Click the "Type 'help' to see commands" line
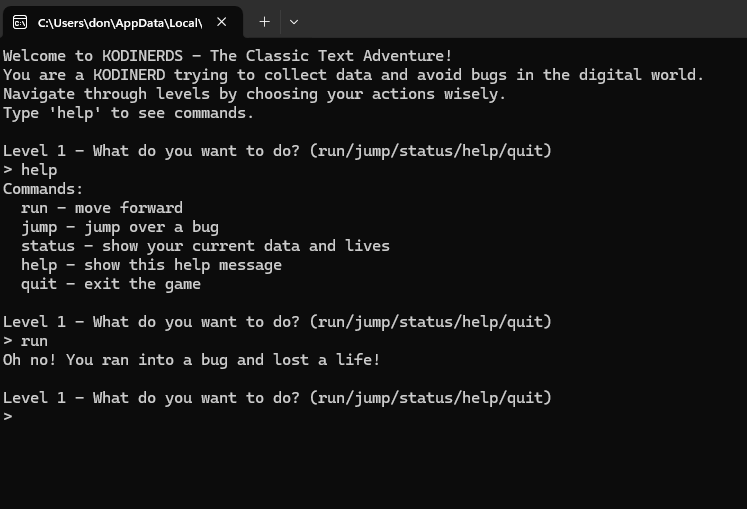 129,113
